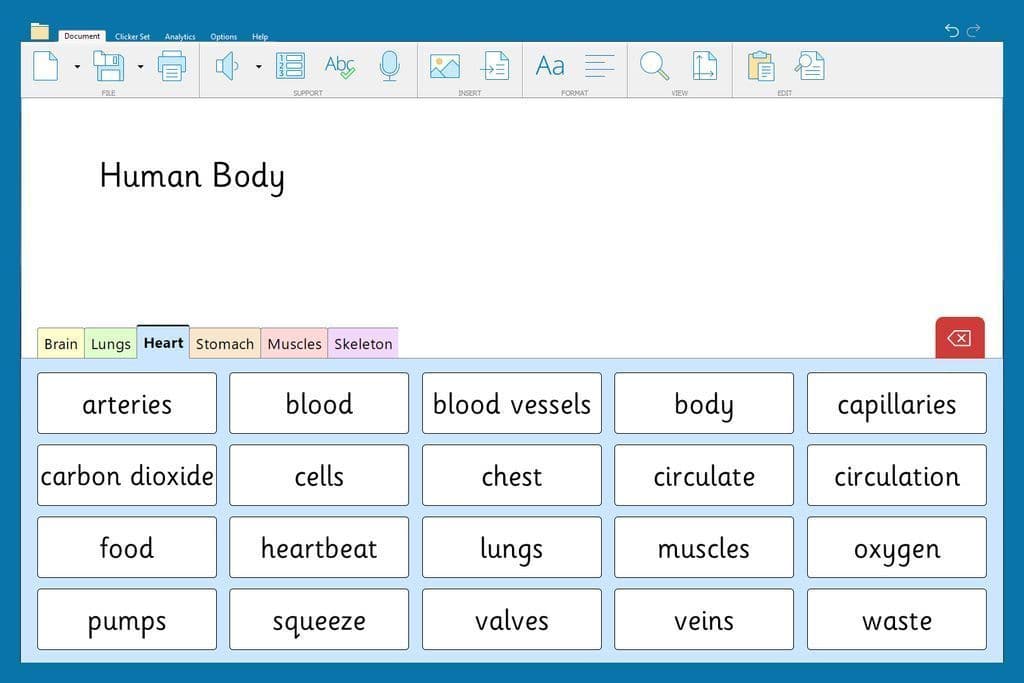The image size is (1024, 683).
Task: Open the Aa font formatting tool
Action: (x=550, y=66)
